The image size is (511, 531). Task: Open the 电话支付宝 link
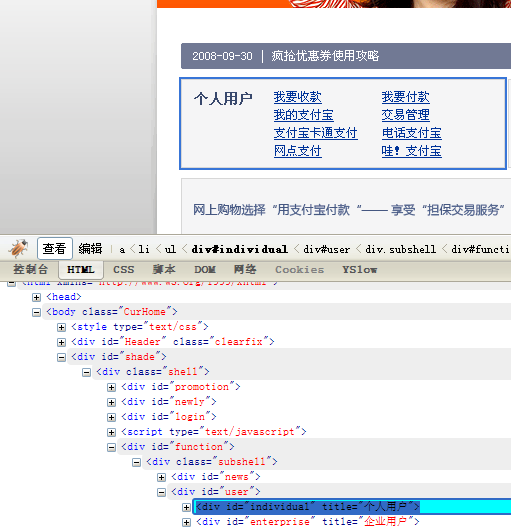click(x=412, y=133)
